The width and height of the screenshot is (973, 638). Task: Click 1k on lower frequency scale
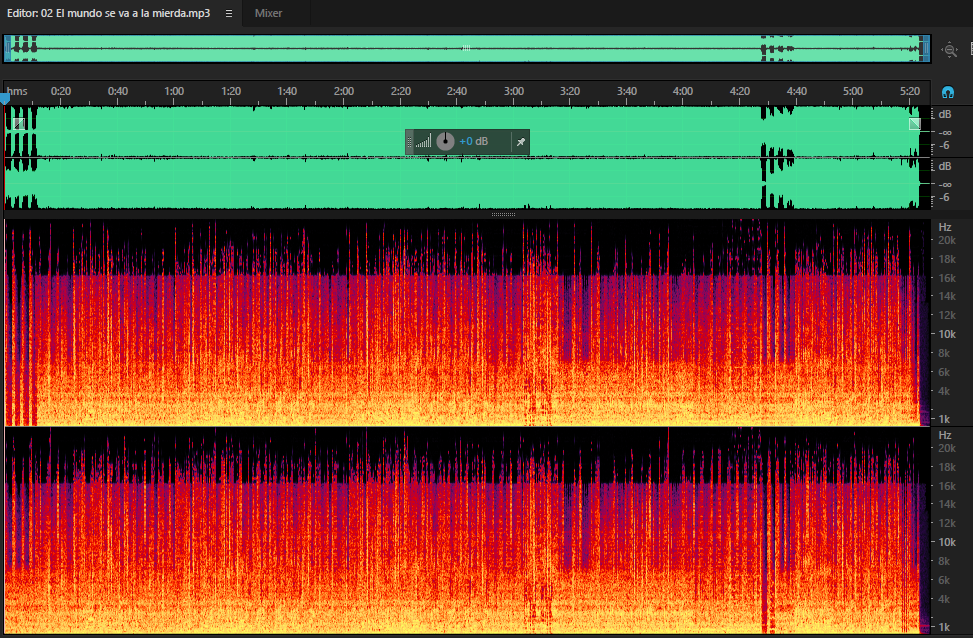[944, 627]
